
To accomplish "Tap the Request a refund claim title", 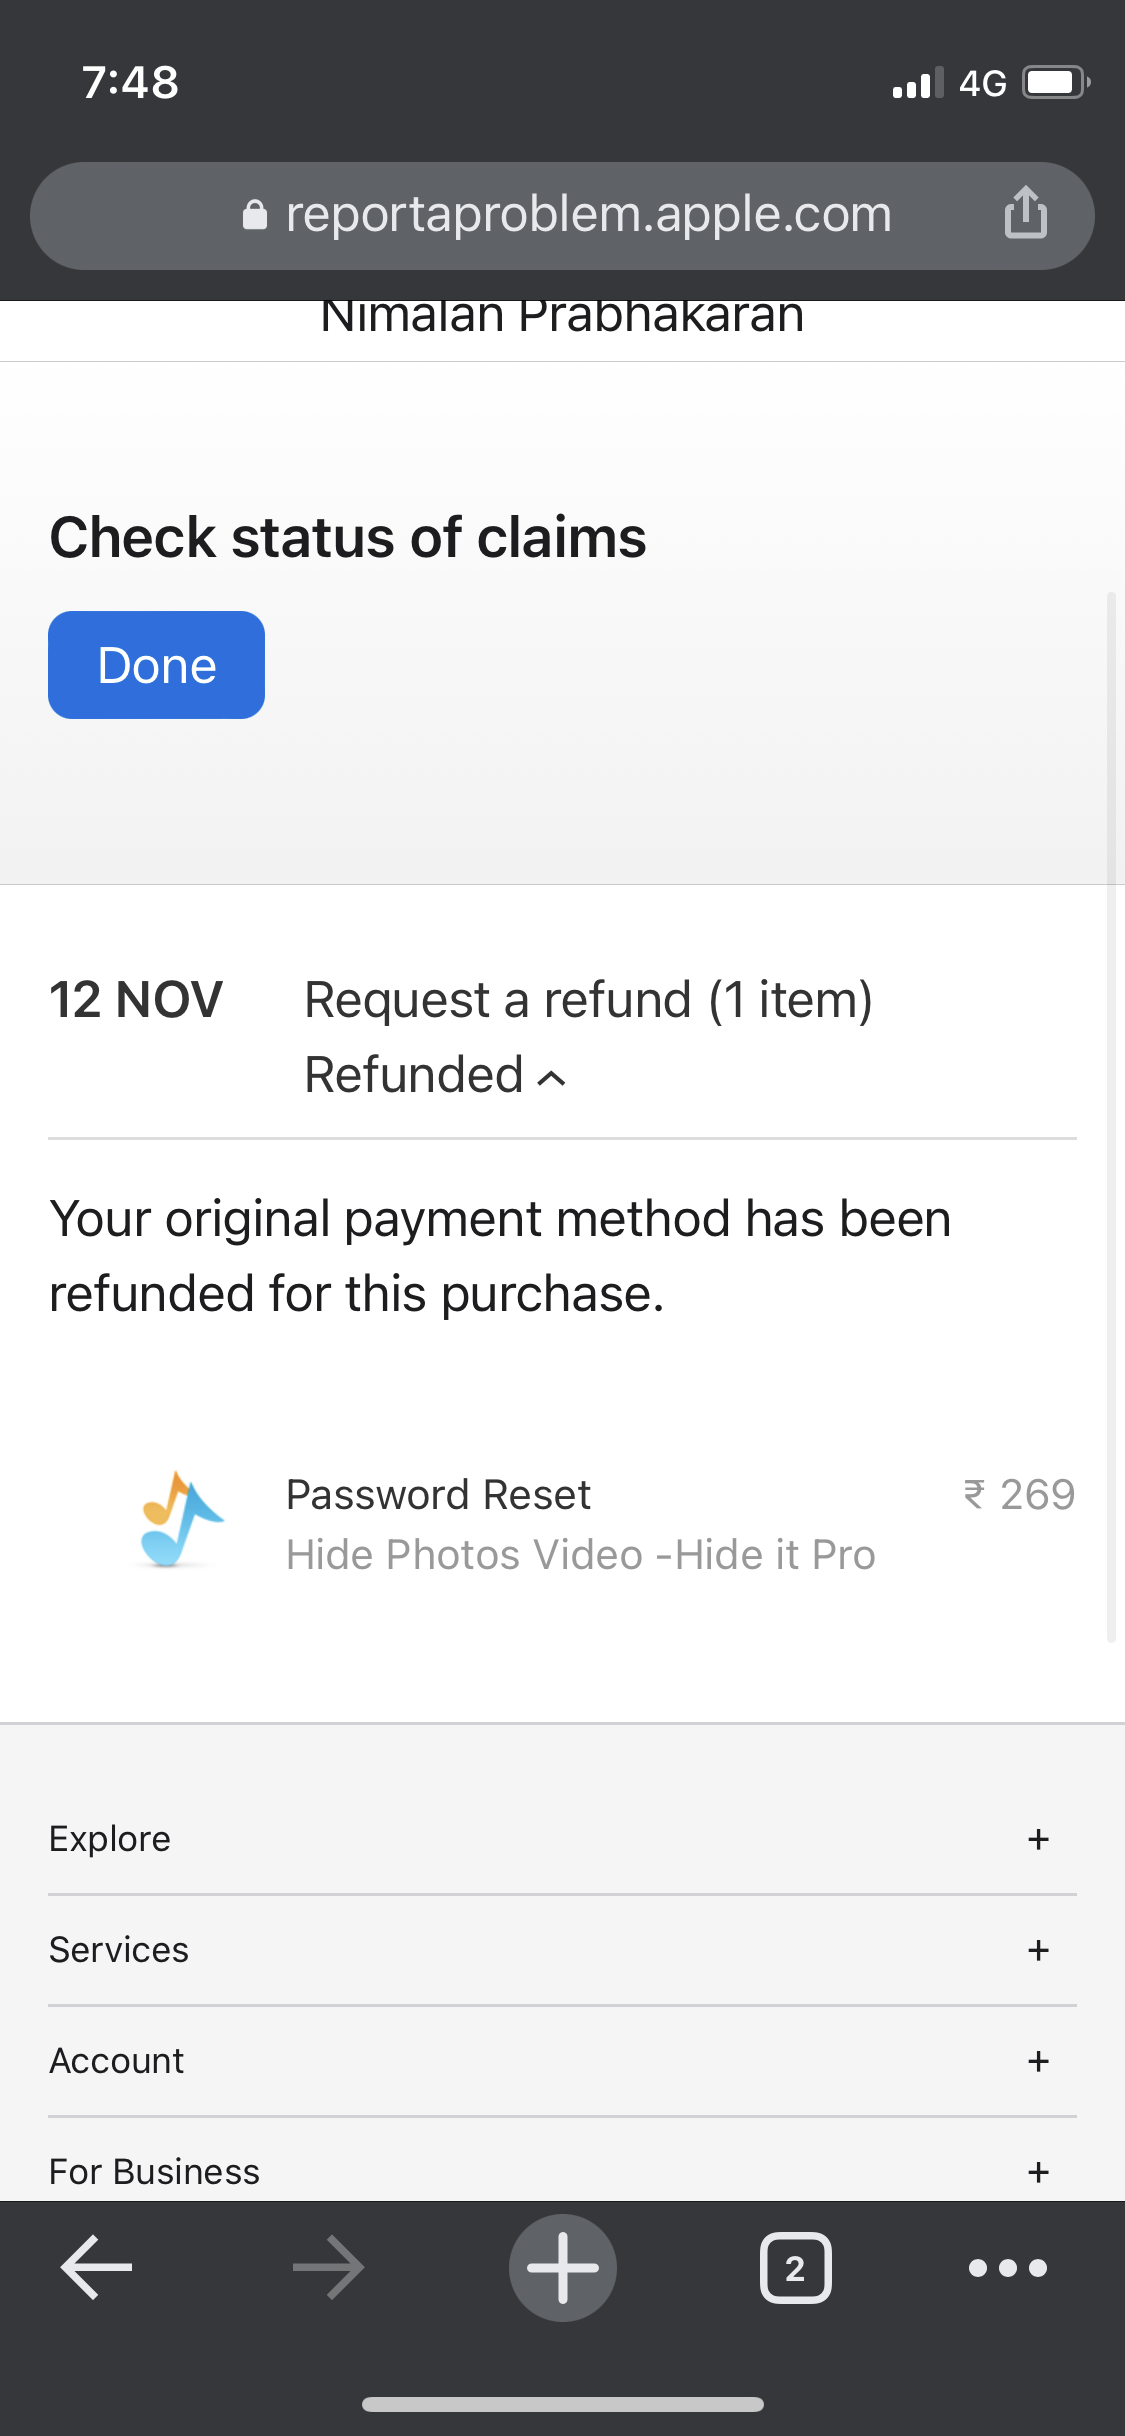I will (588, 1000).
